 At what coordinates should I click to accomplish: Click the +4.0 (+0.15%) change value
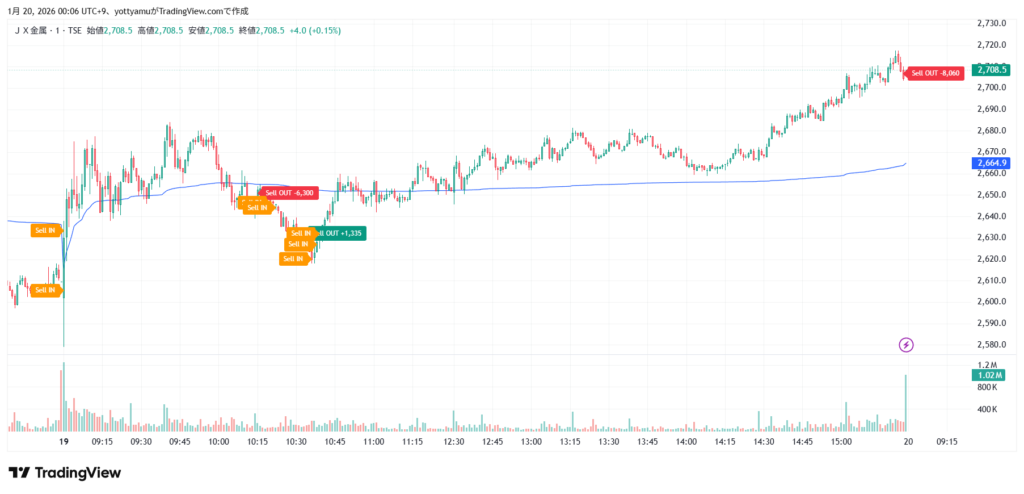(x=315, y=31)
